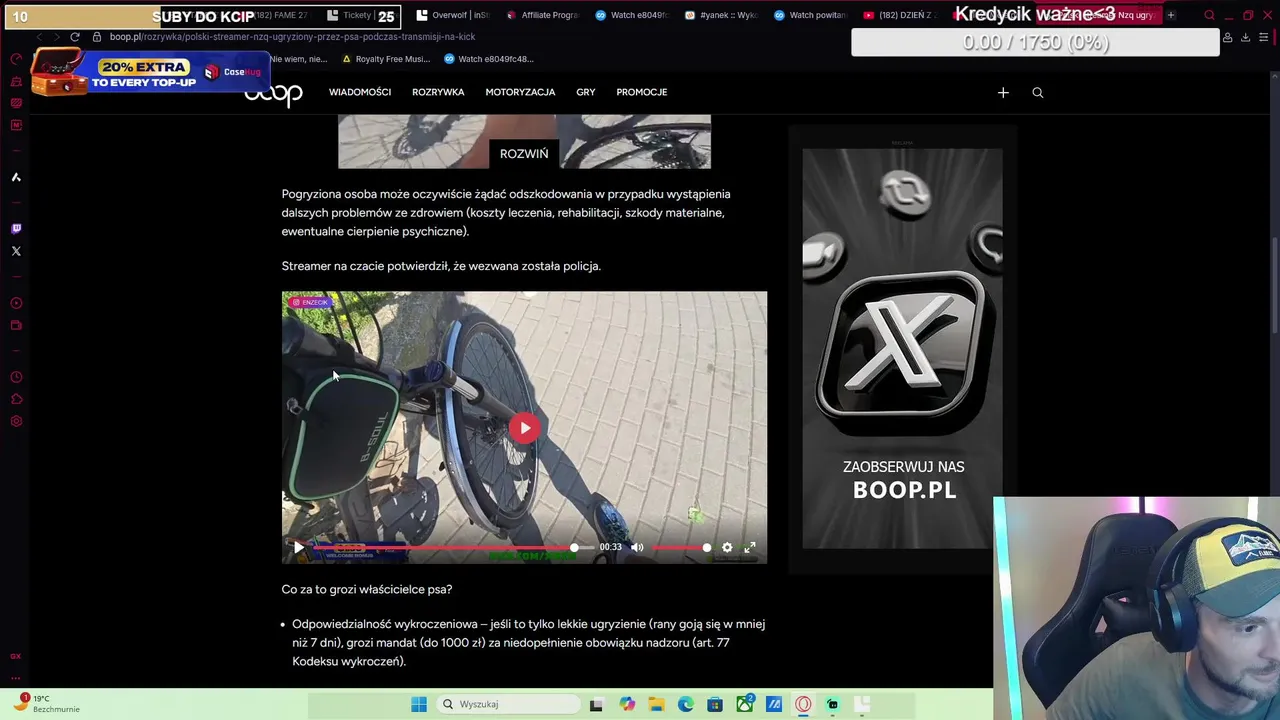Click the browser downloads icon at top right

(x=1245, y=37)
